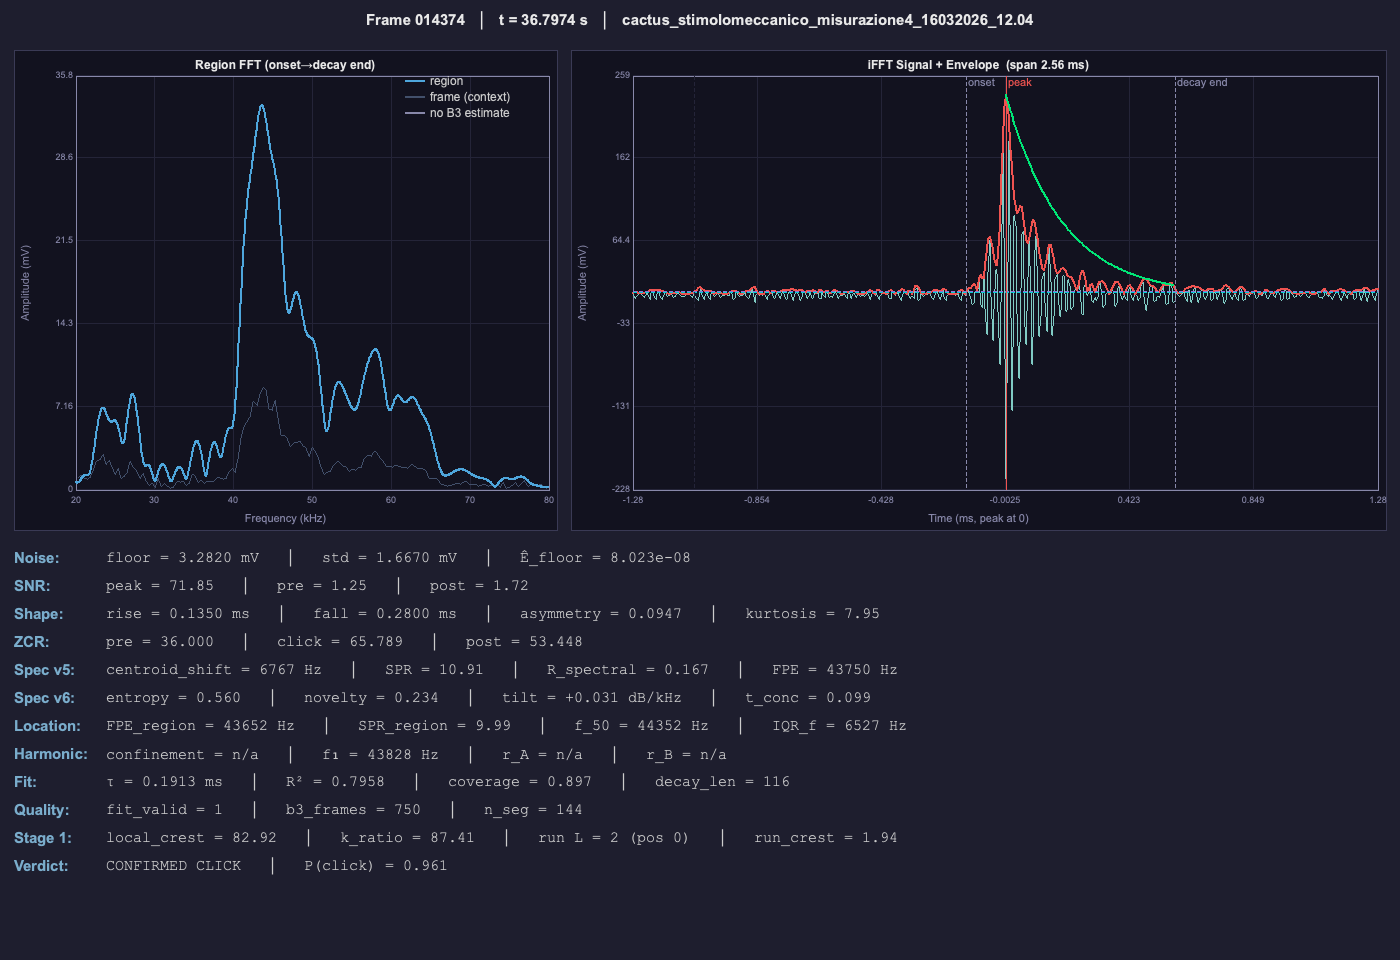Select the "centroid_shift = 6767 Hz" value
Image resolution: width=1400 pixels, height=960 pixels.
click(x=214, y=670)
